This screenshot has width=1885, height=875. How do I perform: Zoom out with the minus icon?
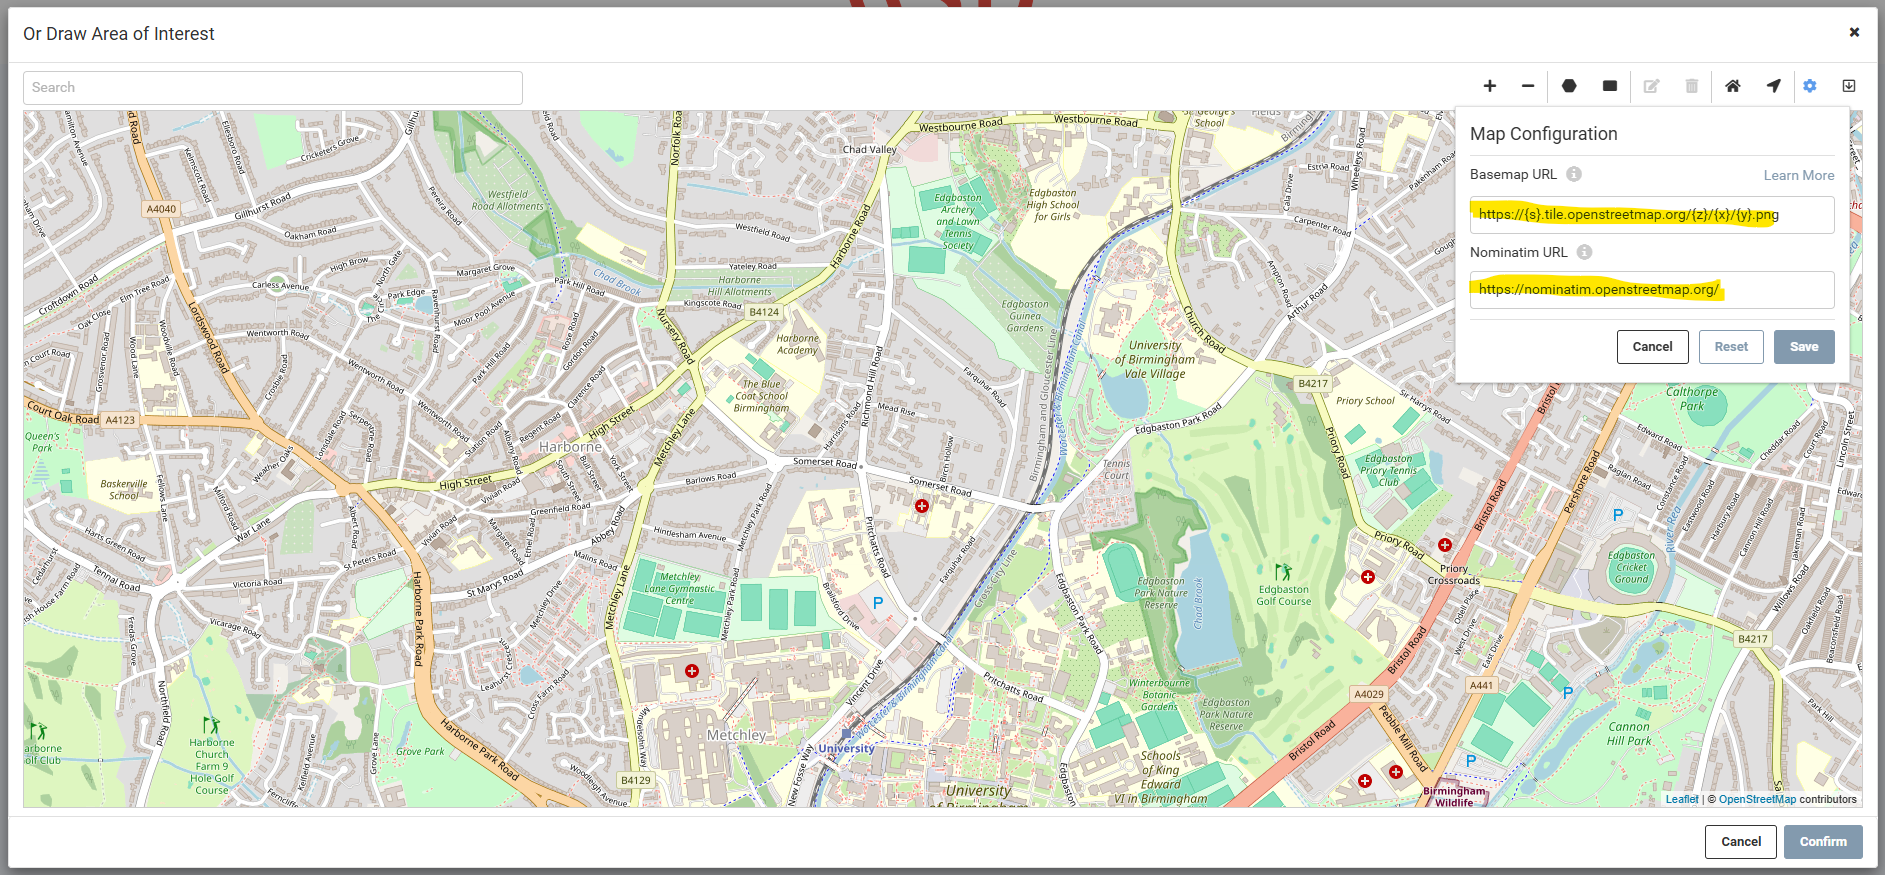(1528, 86)
